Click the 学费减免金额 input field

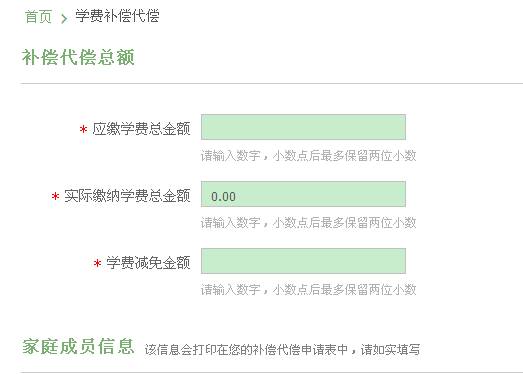click(303, 261)
